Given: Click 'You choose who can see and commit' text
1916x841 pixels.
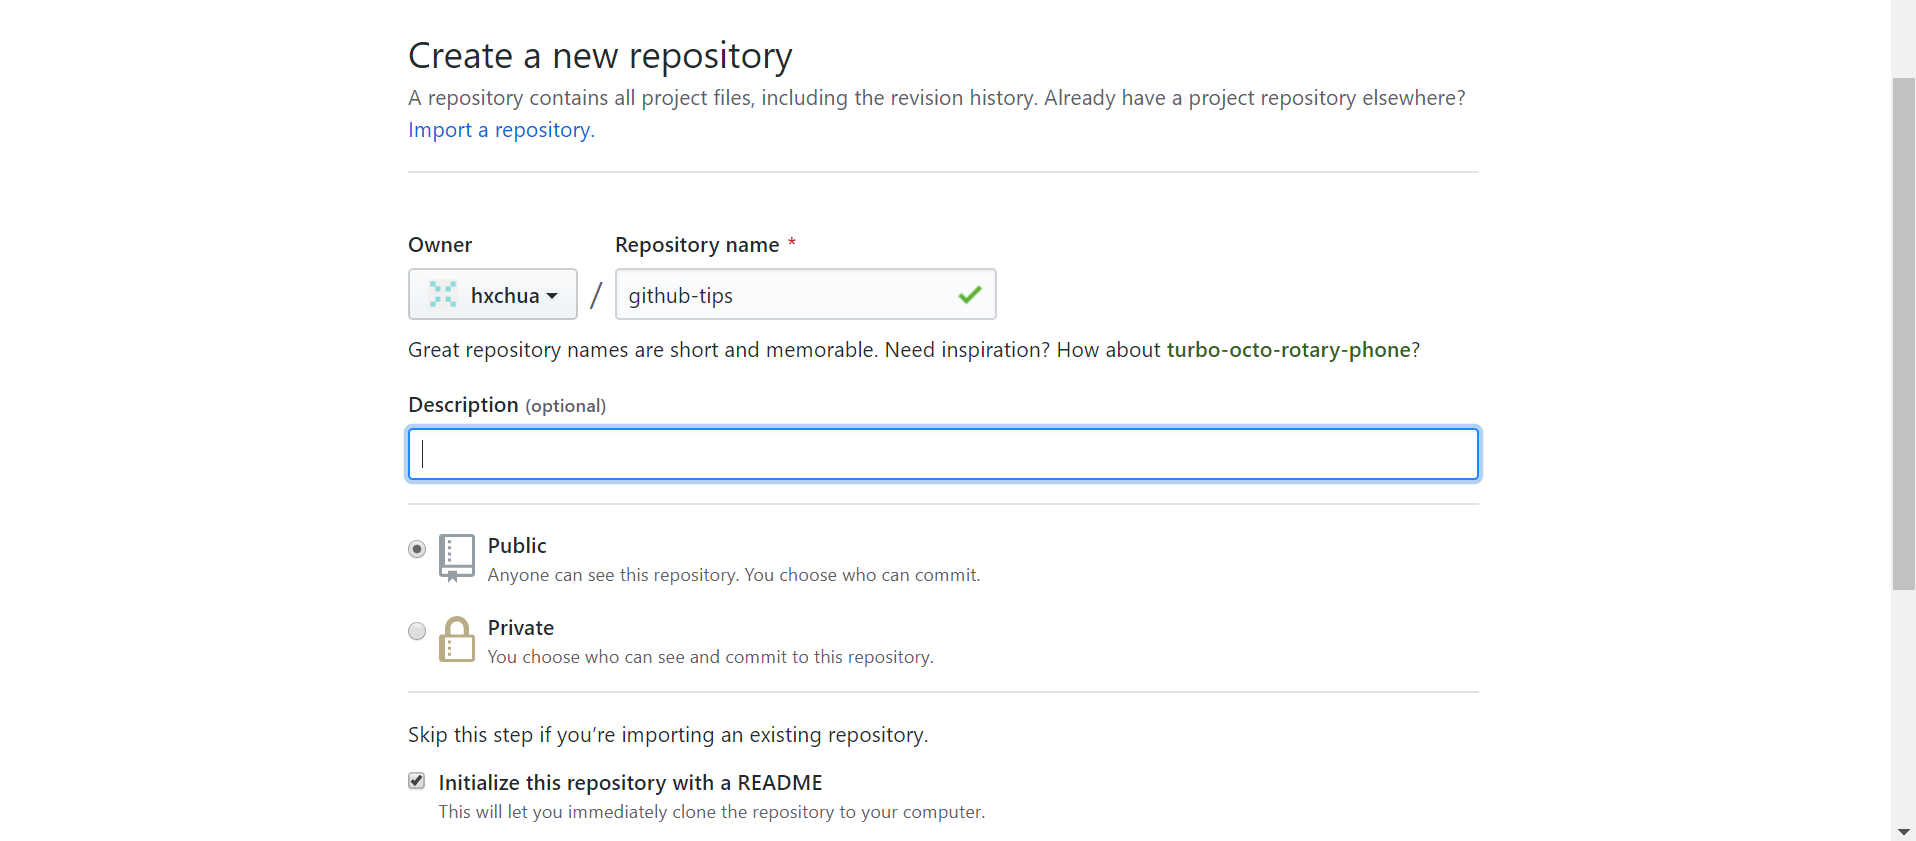Looking at the screenshot, I should pos(711,657).
